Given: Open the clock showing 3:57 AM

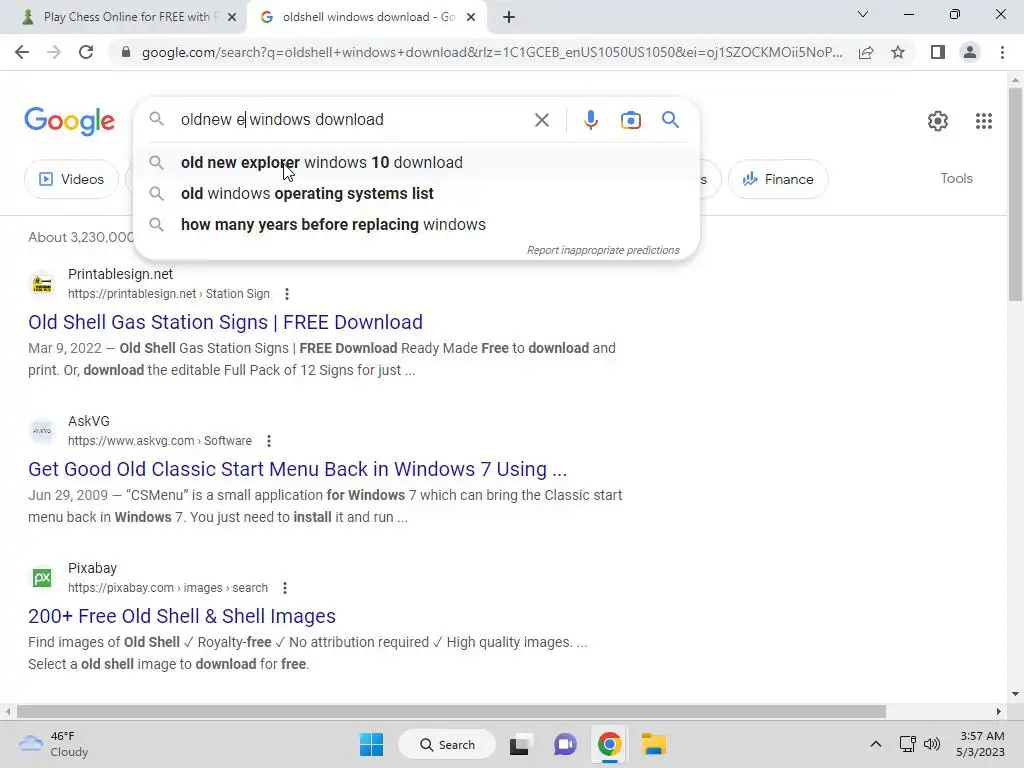Looking at the screenshot, I should [980, 744].
